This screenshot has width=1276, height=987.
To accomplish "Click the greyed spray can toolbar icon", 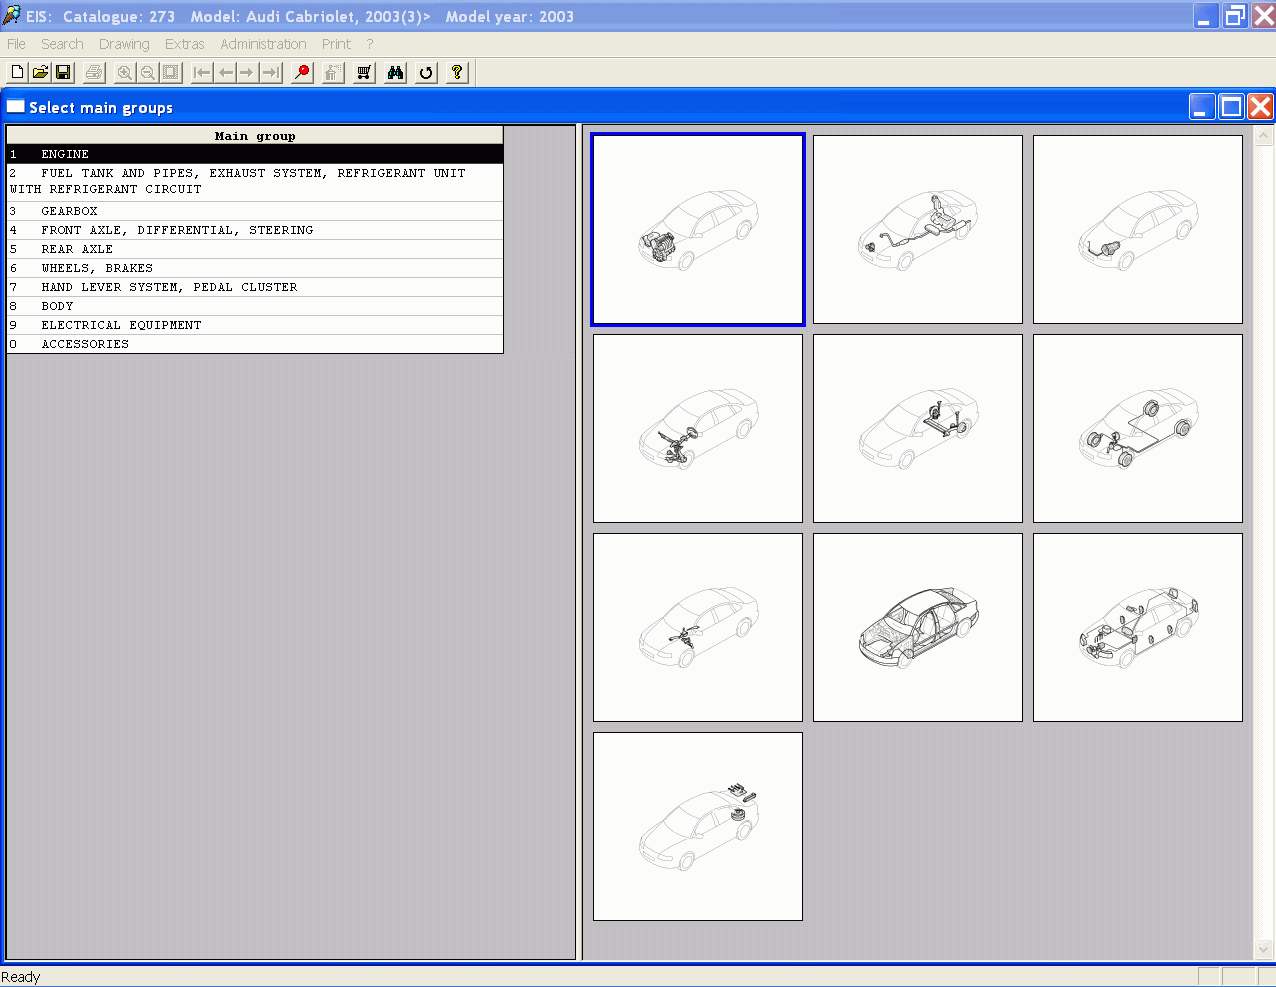I will click(x=333, y=72).
